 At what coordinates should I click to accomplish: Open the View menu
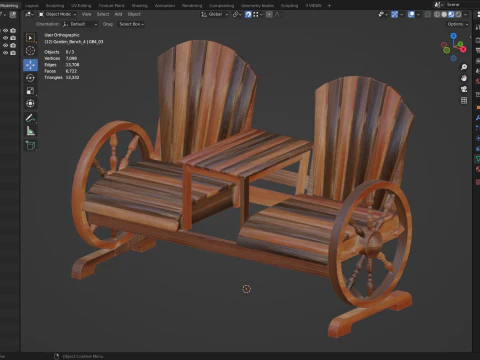[x=86, y=14]
